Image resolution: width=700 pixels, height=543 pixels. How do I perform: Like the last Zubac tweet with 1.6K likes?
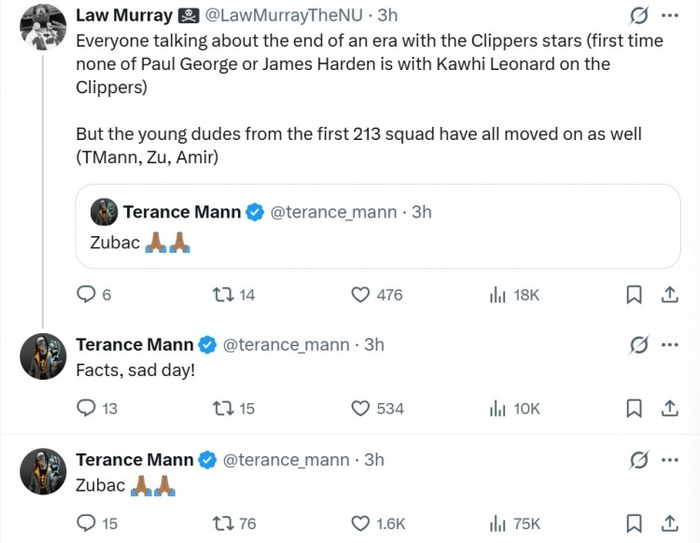361,523
